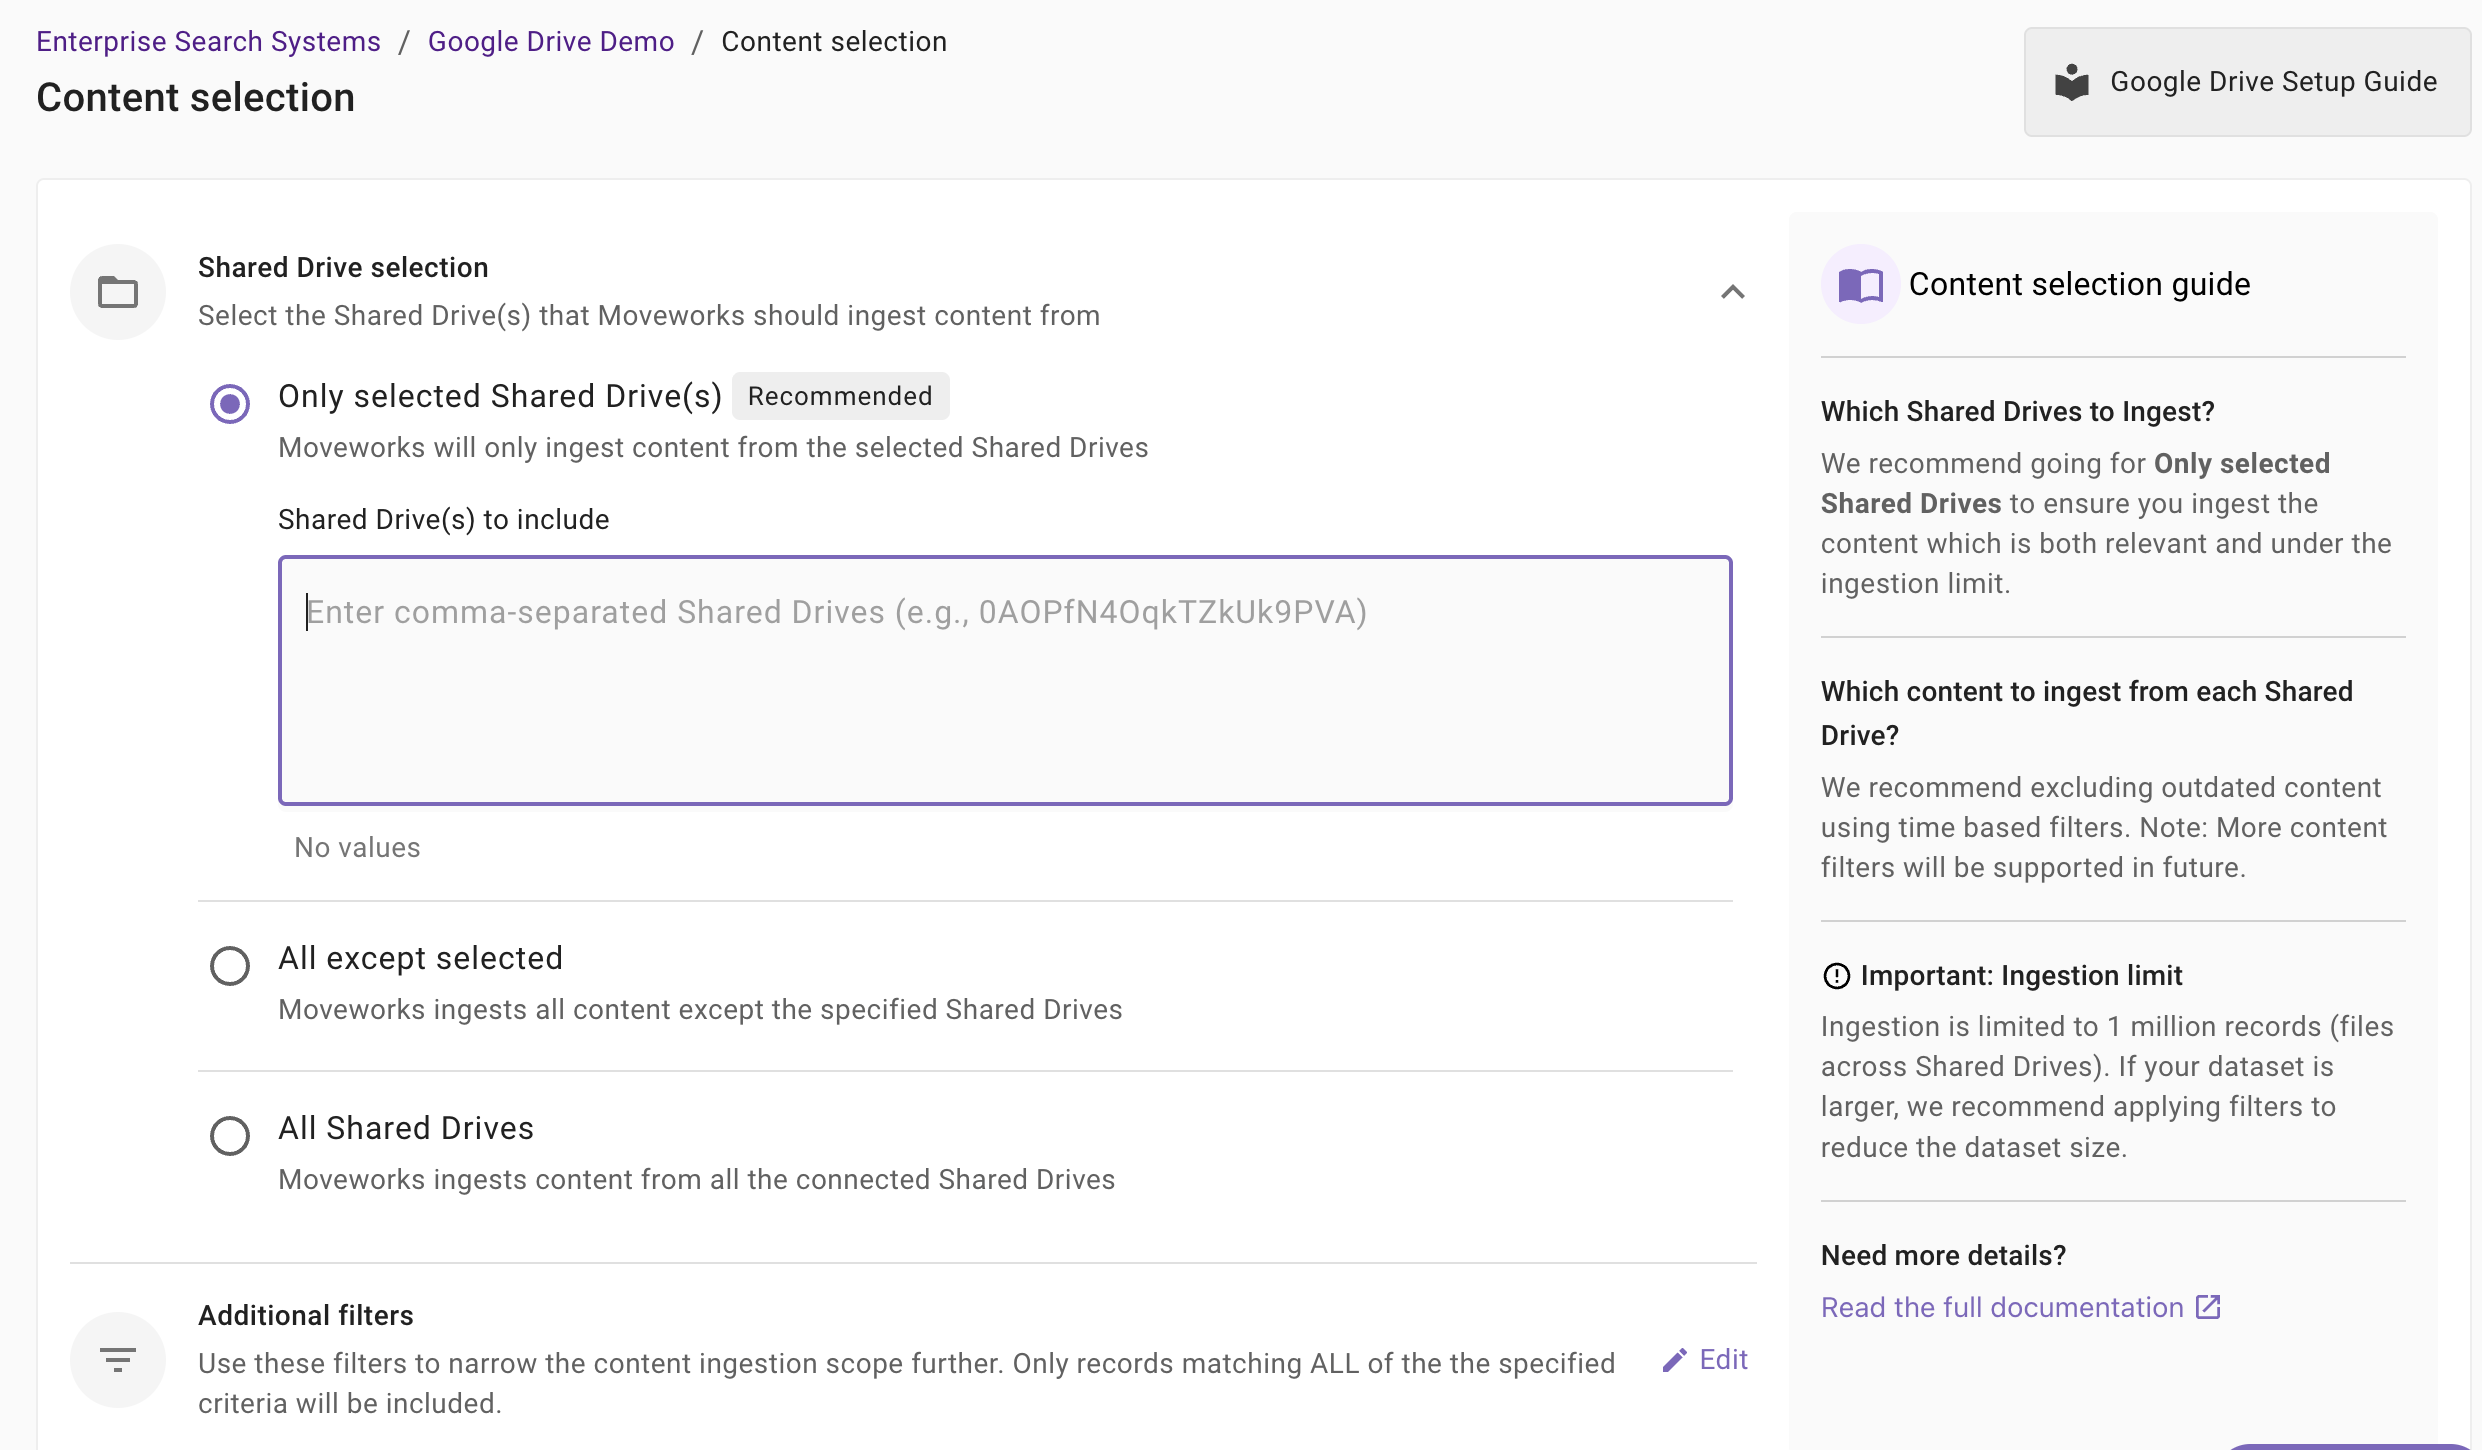Screen dimensions: 2482x1450
Task: Select the All Shared Drives radio button
Action: pyautogui.click(x=230, y=1136)
